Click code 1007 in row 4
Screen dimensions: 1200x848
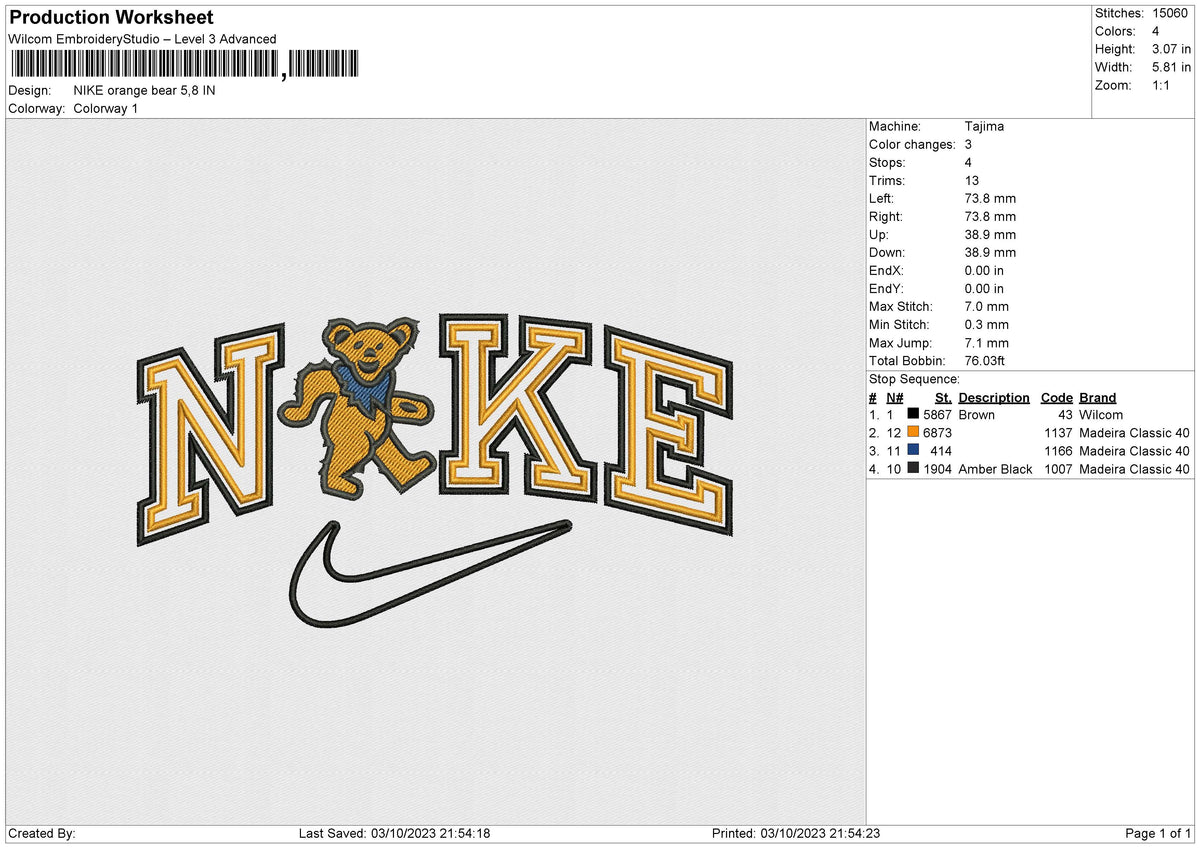[1057, 469]
